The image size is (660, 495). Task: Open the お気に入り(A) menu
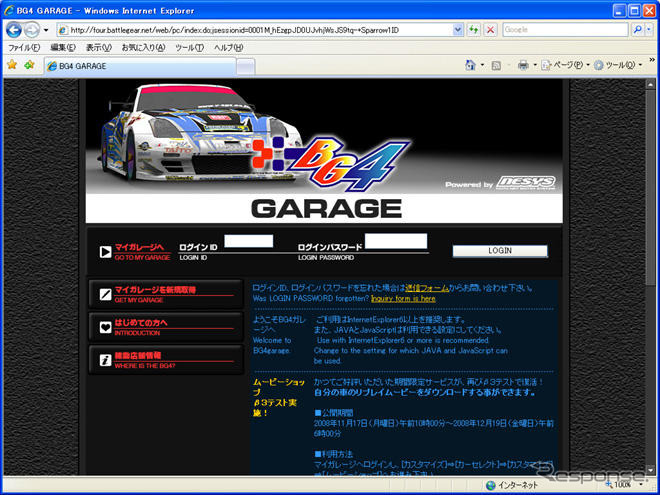(x=143, y=48)
